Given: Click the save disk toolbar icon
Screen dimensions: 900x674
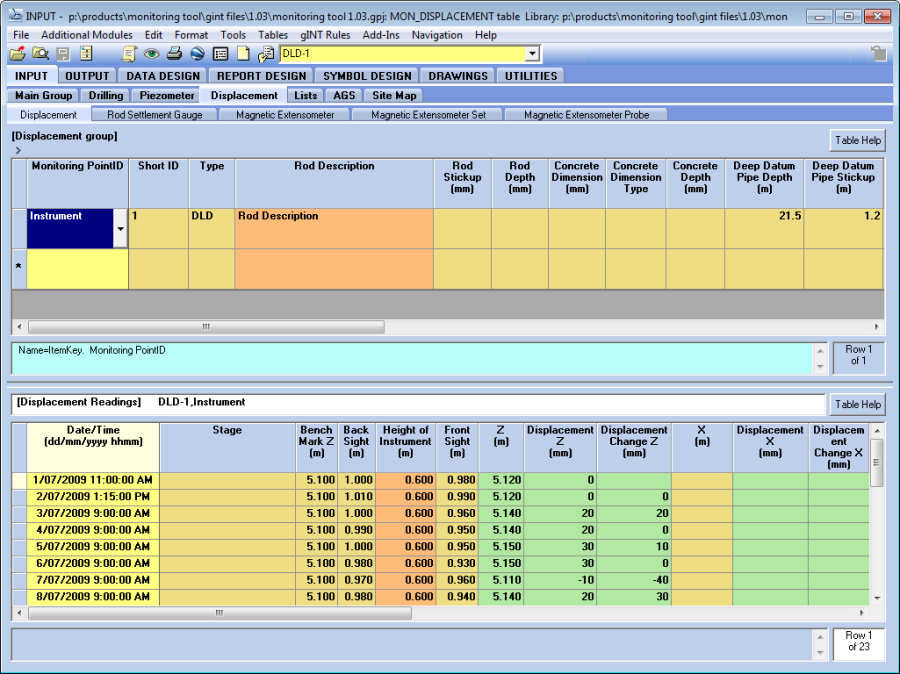Looking at the screenshot, I should (x=63, y=54).
